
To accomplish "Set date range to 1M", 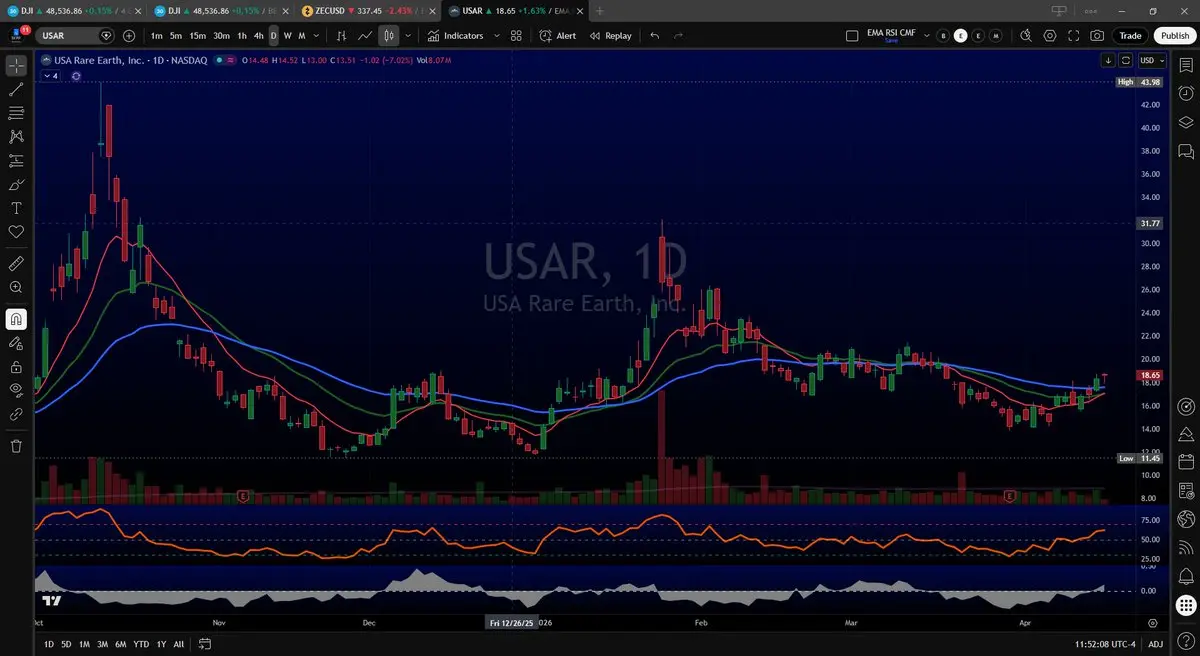I will pyautogui.click(x=84, y=644).
